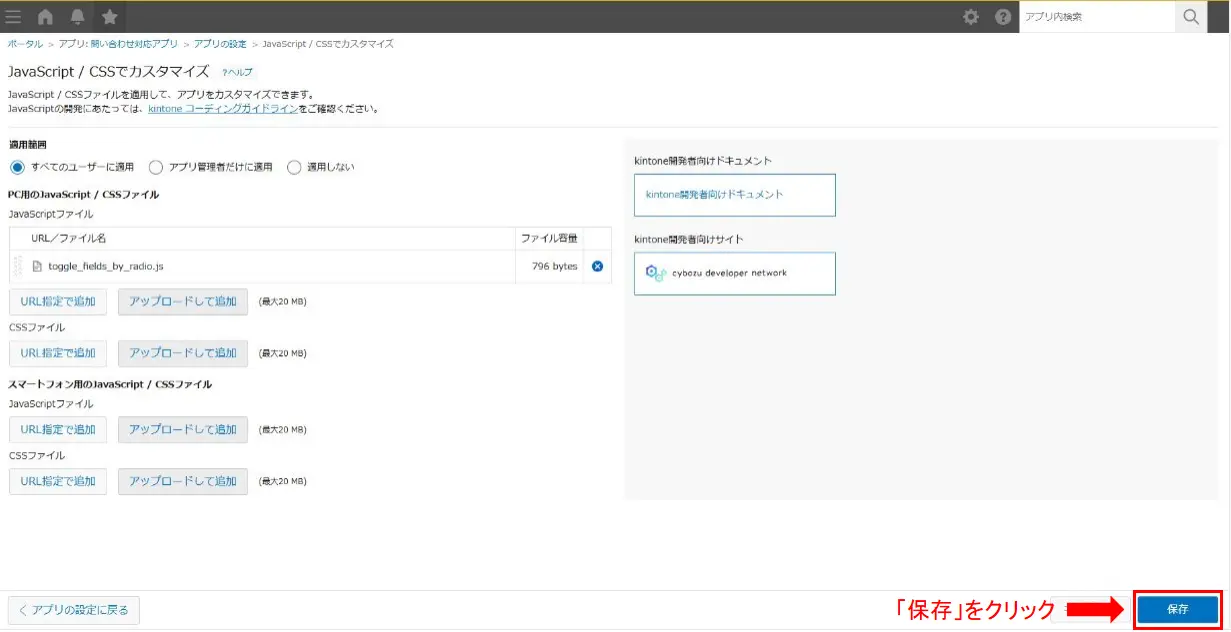
Task: Click the 保存 button
Action: pos(1178,609)
